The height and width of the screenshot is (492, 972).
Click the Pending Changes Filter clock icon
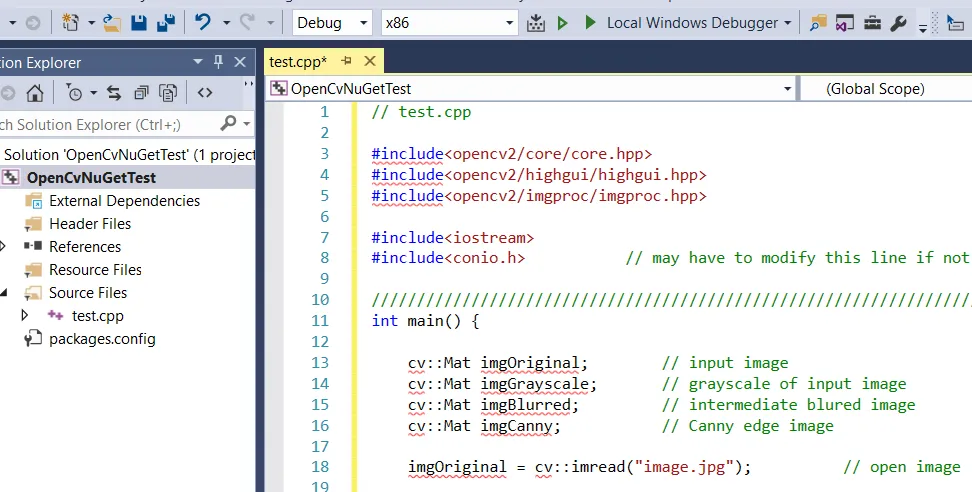coord(74,93)
